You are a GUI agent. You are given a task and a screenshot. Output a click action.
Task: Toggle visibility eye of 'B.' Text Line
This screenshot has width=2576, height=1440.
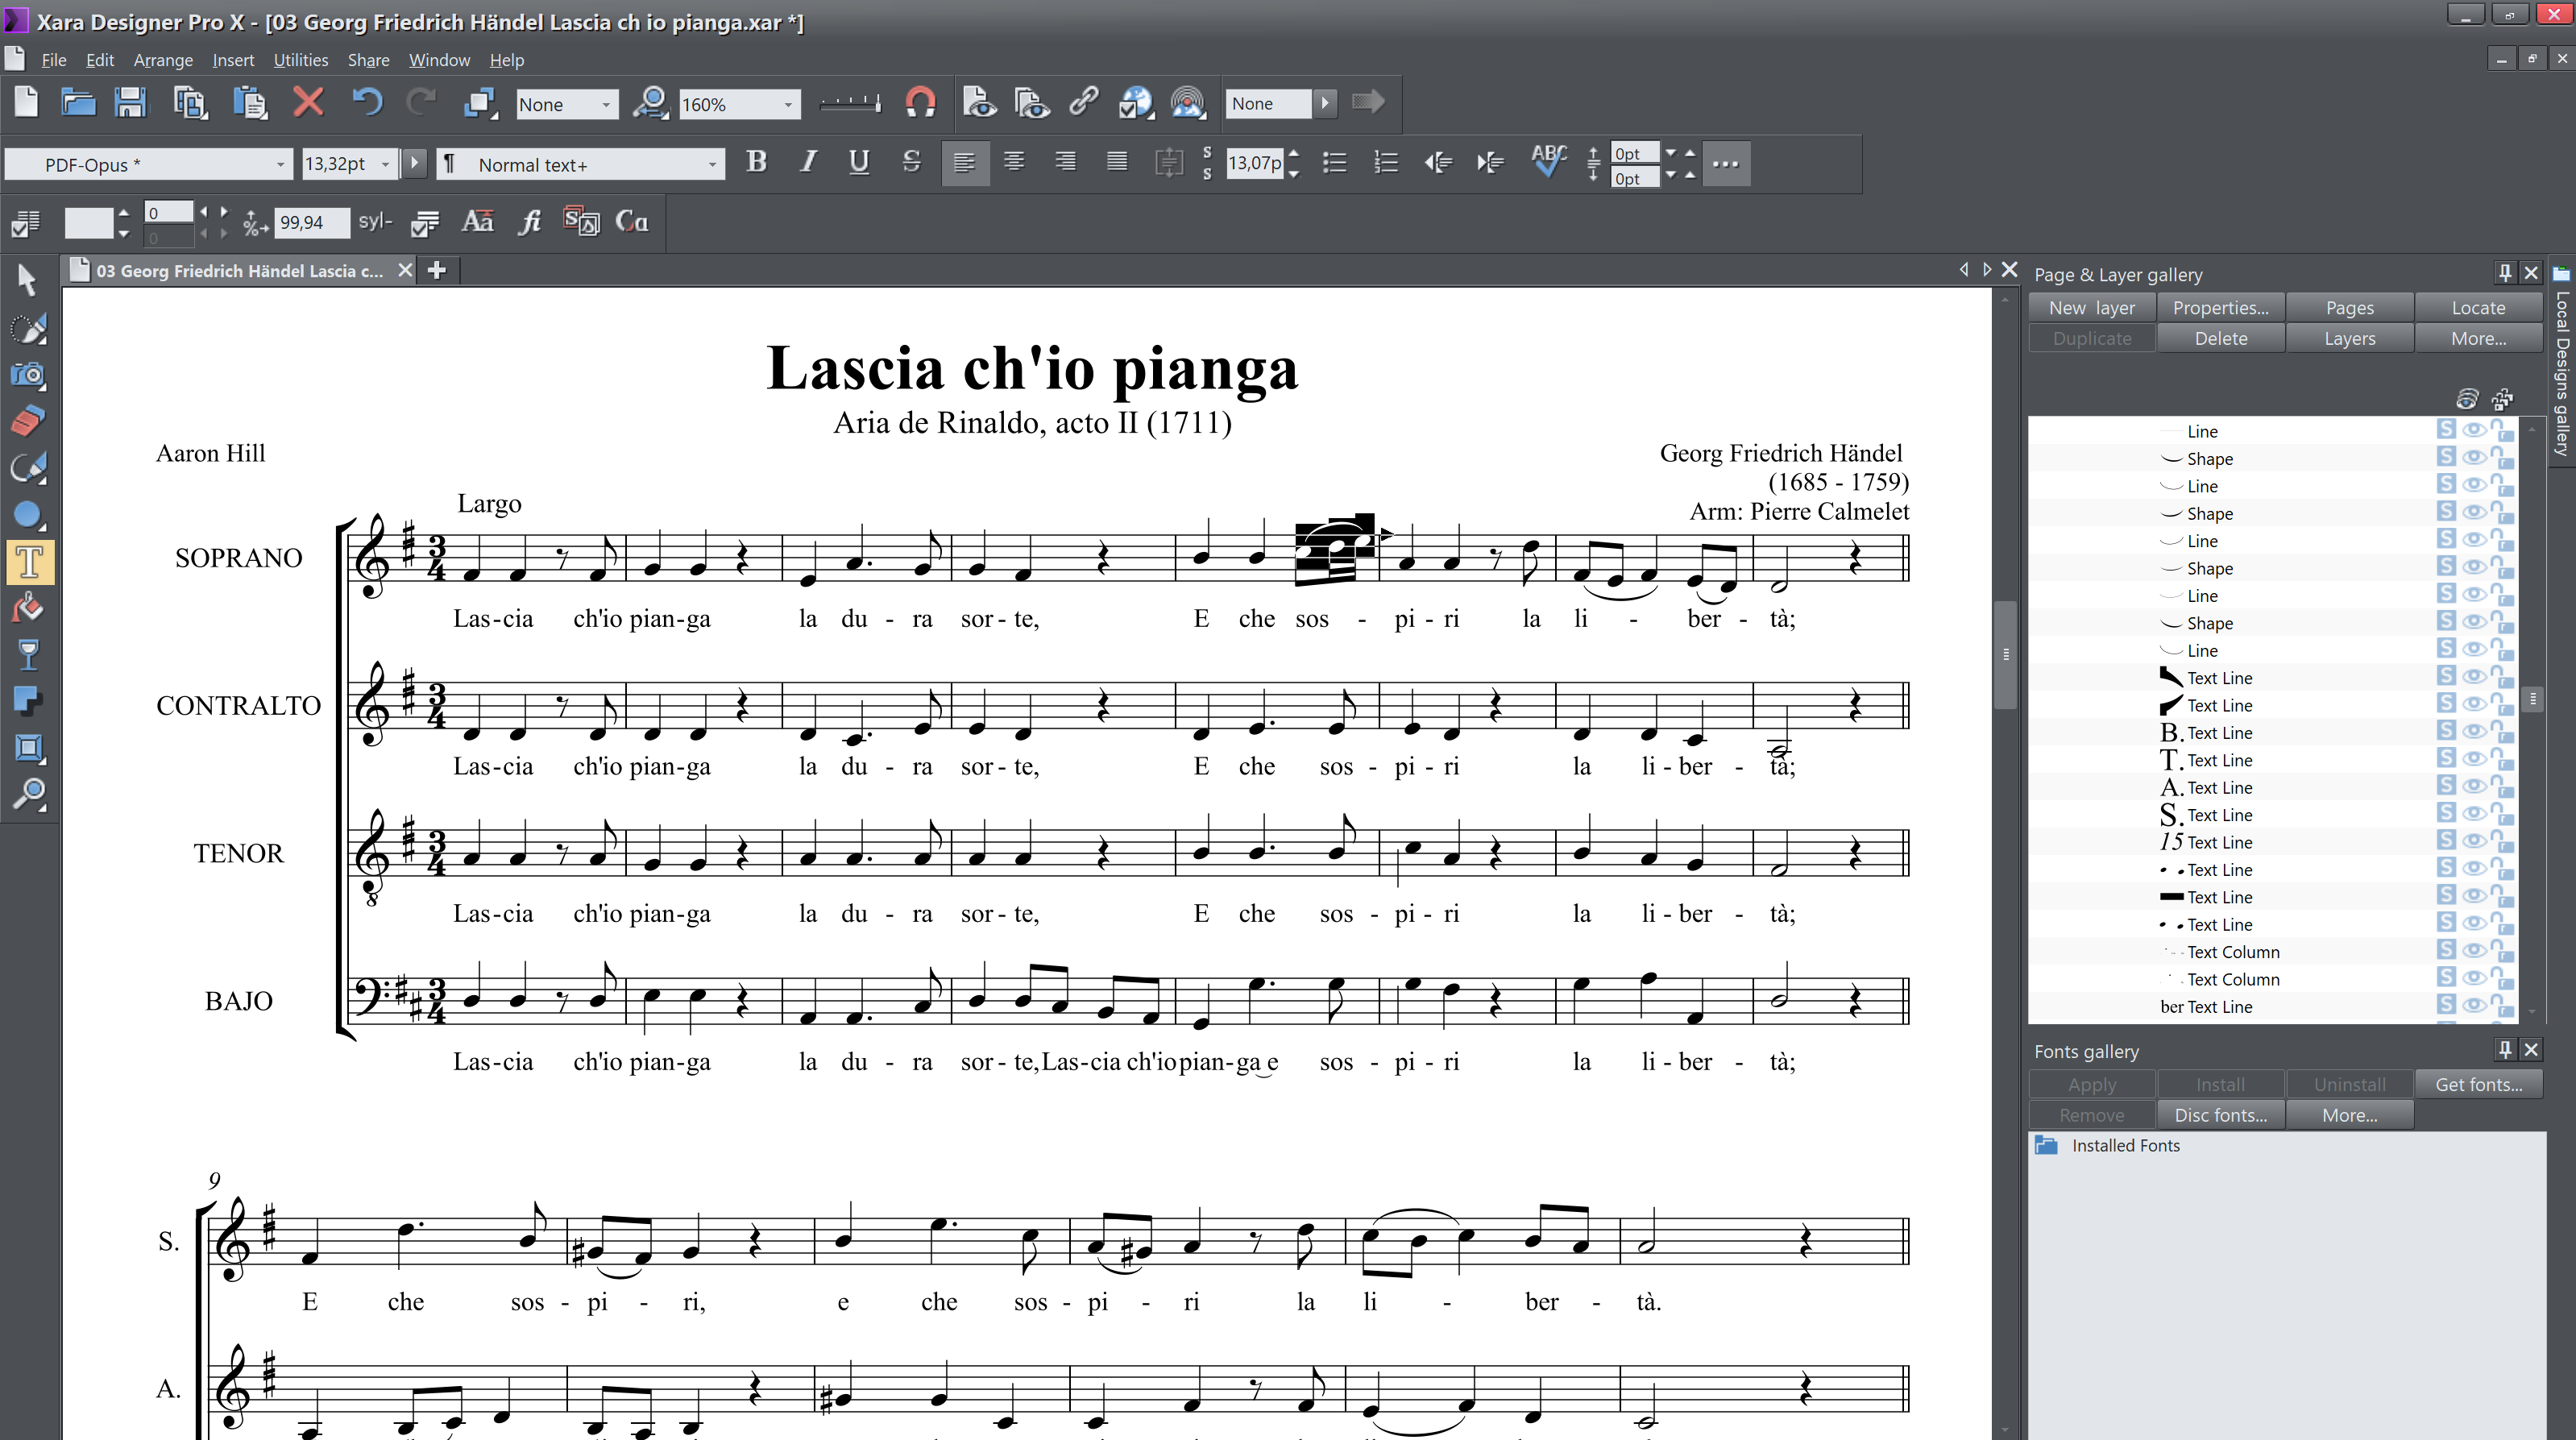pyautogui.click(x=2473, y=731)
